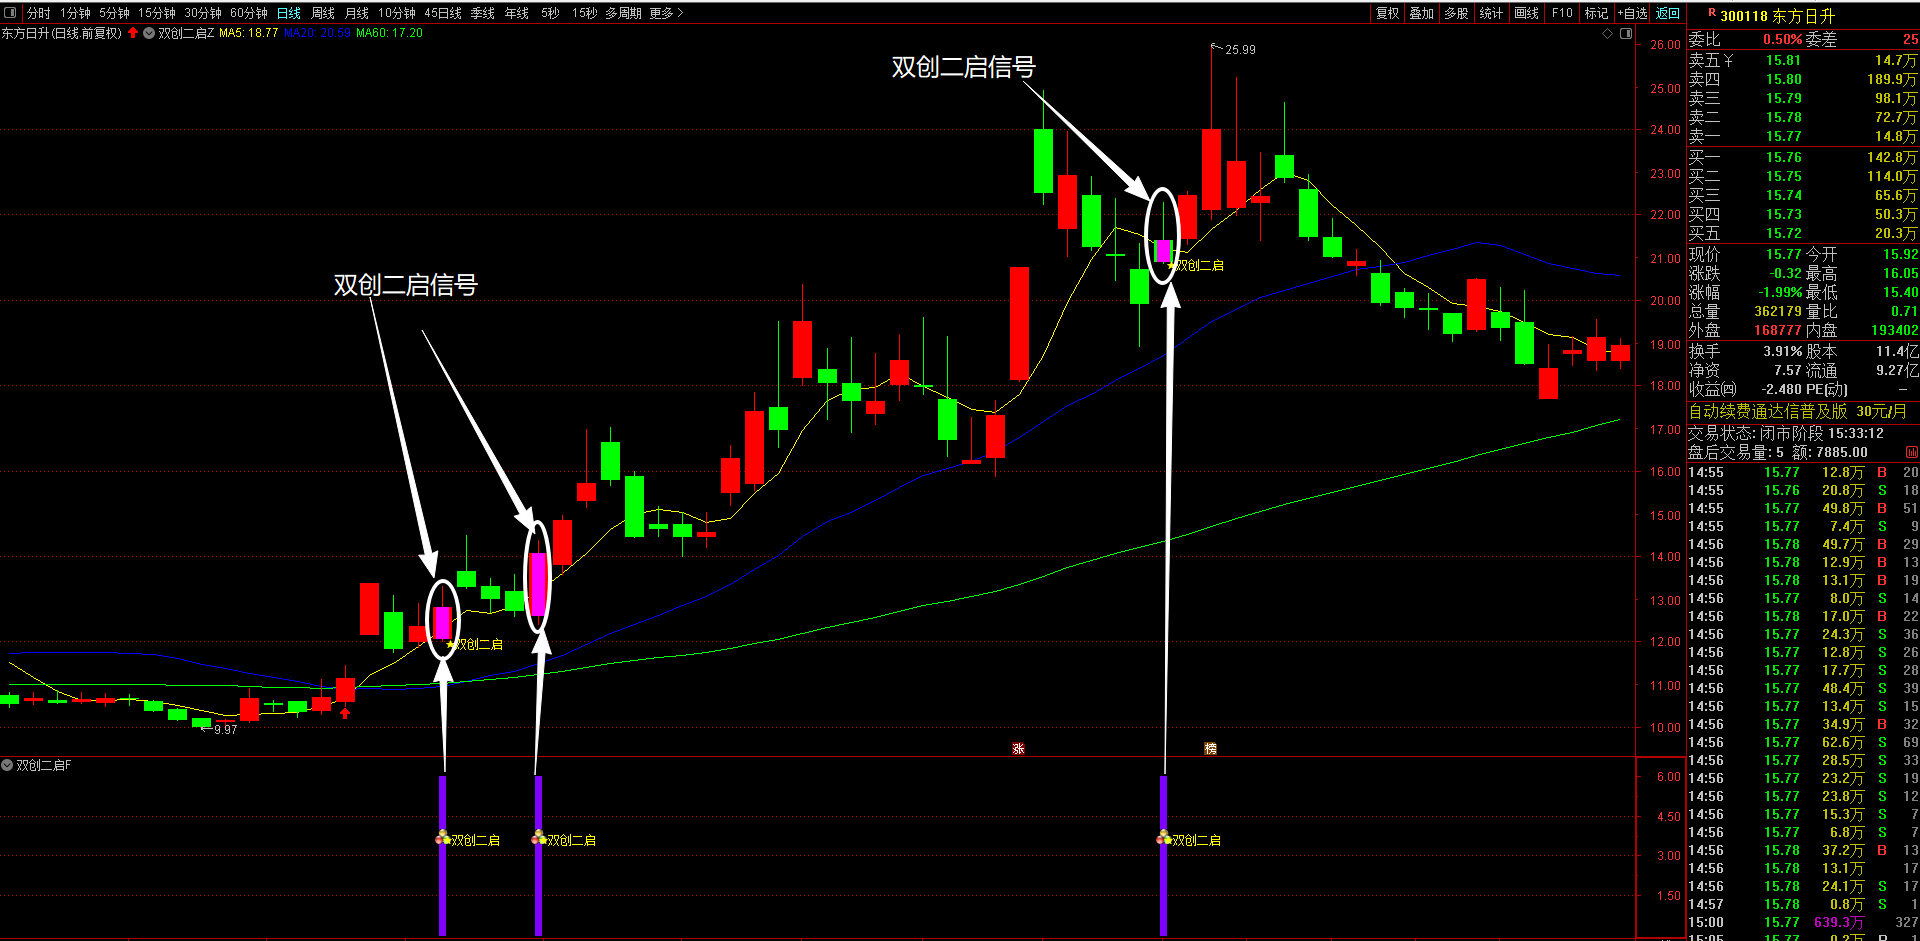Click the red up arrow beside 东方日升 title
This screenshot has width=1920, height=941.
(x=133, y=33)
